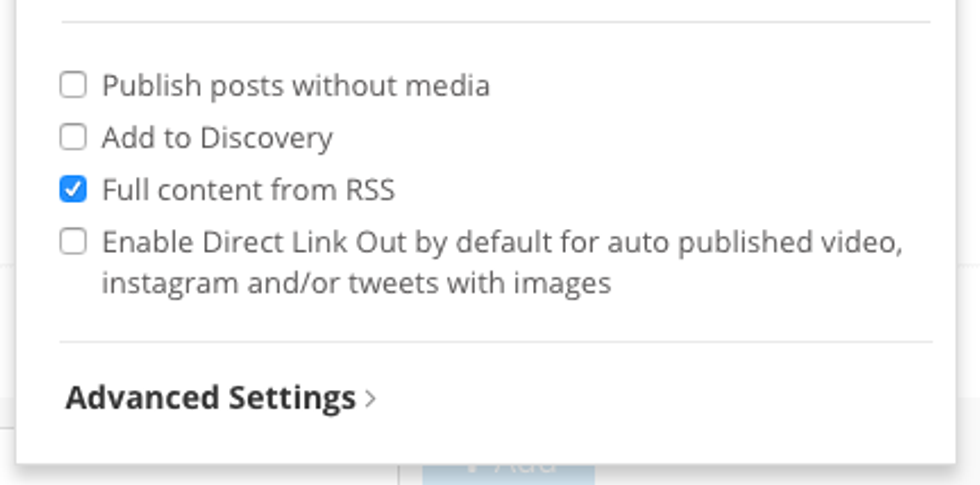Click the word "Settings" in the section heading

pyautogui.click(x=292, y=398)
